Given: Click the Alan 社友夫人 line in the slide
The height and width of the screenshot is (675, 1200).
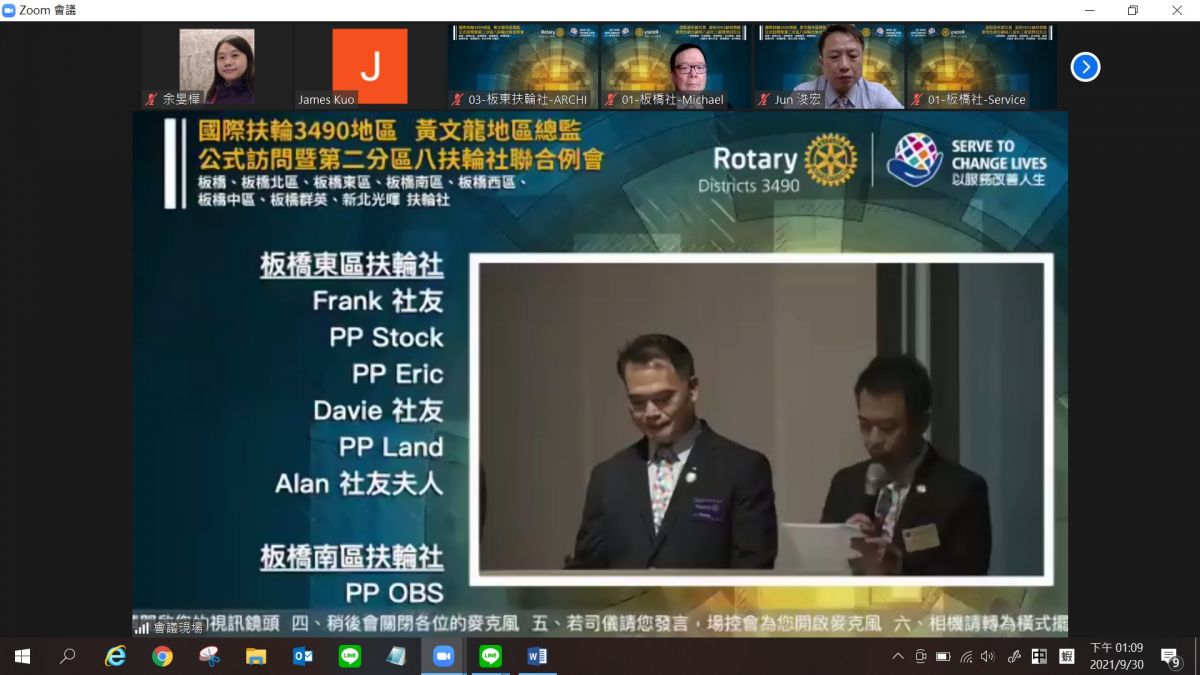Looking at the screenshot, I should (x=359, y=483).
